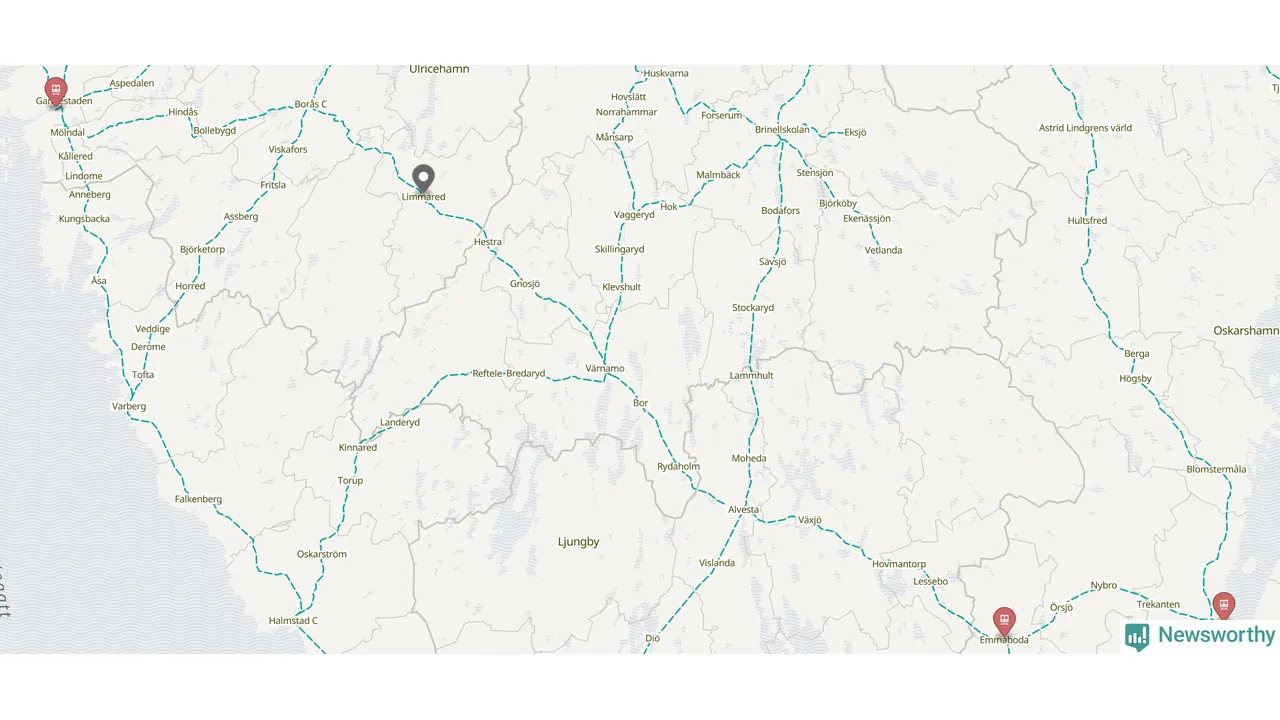Click the Ljungby town label
Image resolution: width=1280 pixels, height=720 pixels.
579,542
